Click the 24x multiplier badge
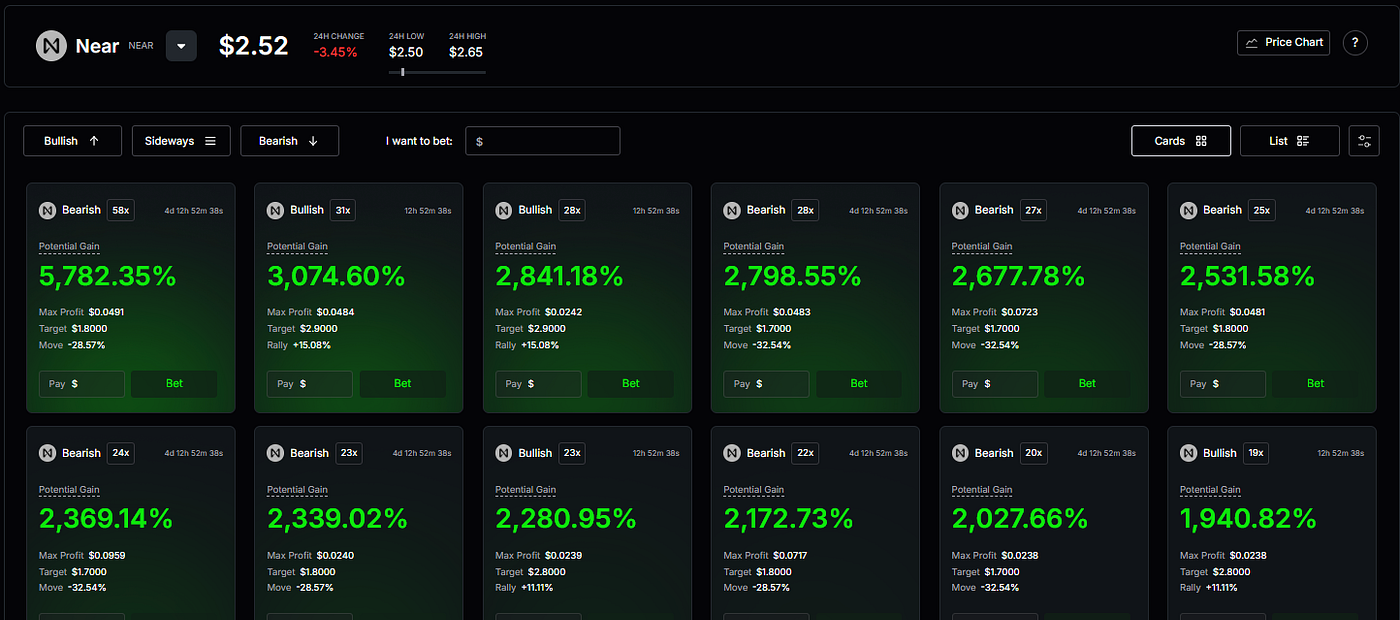 click(121, 453)
